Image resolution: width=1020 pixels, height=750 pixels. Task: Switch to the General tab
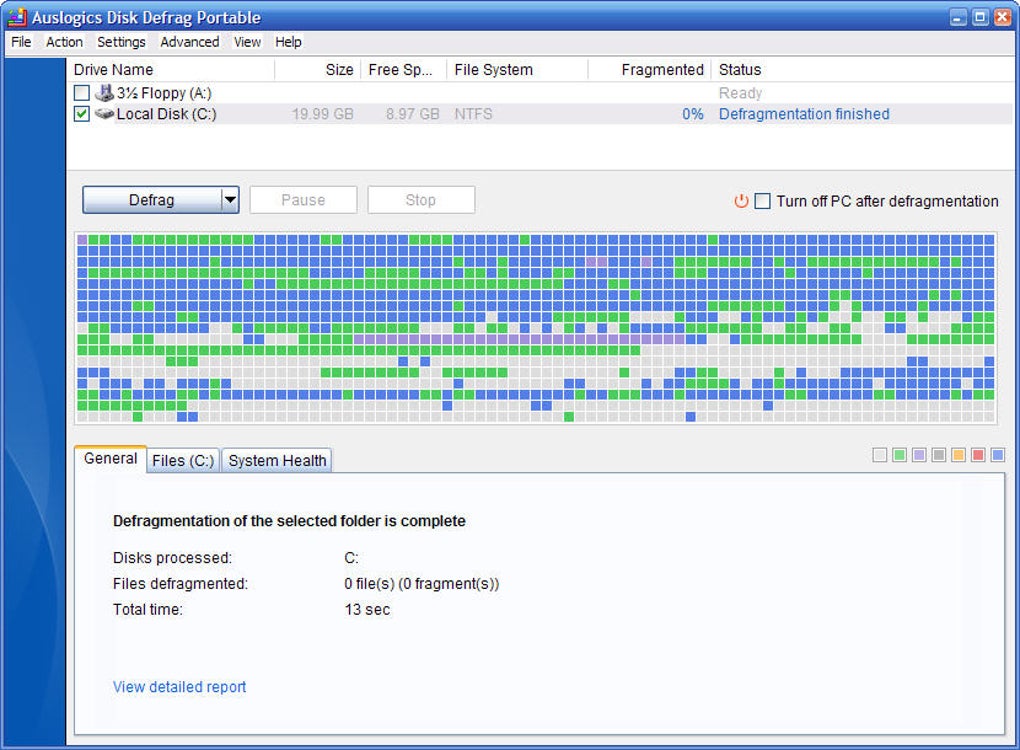(111, 459)
